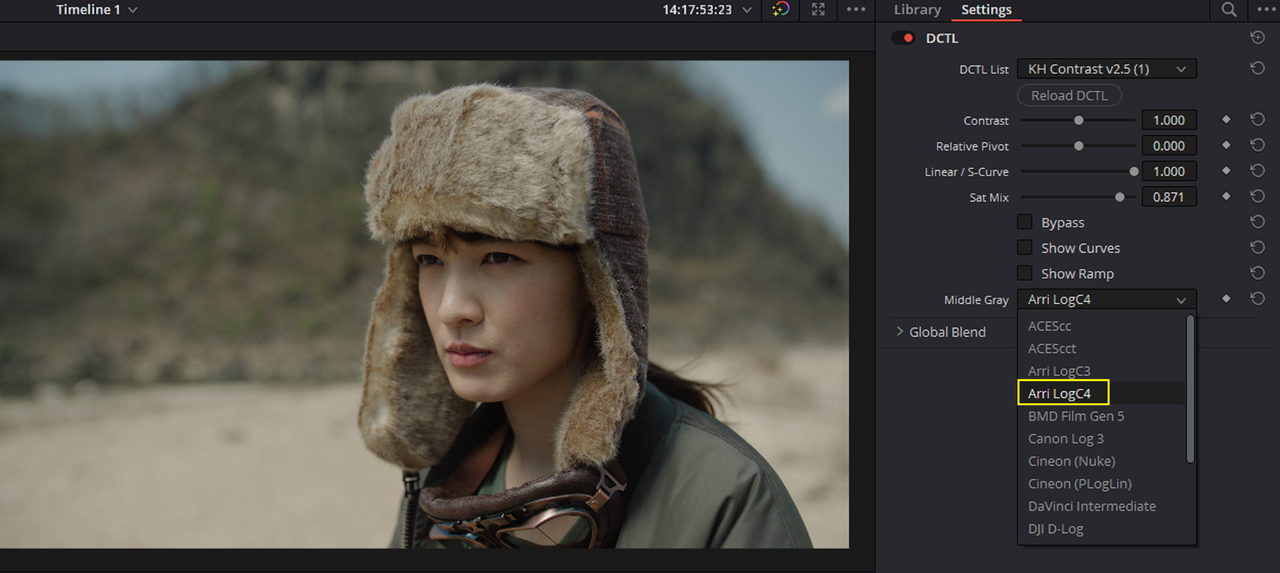Screen dimensions: 1280x573
Task: Select Canon Log 3
Action: (x=1101, y=438)
